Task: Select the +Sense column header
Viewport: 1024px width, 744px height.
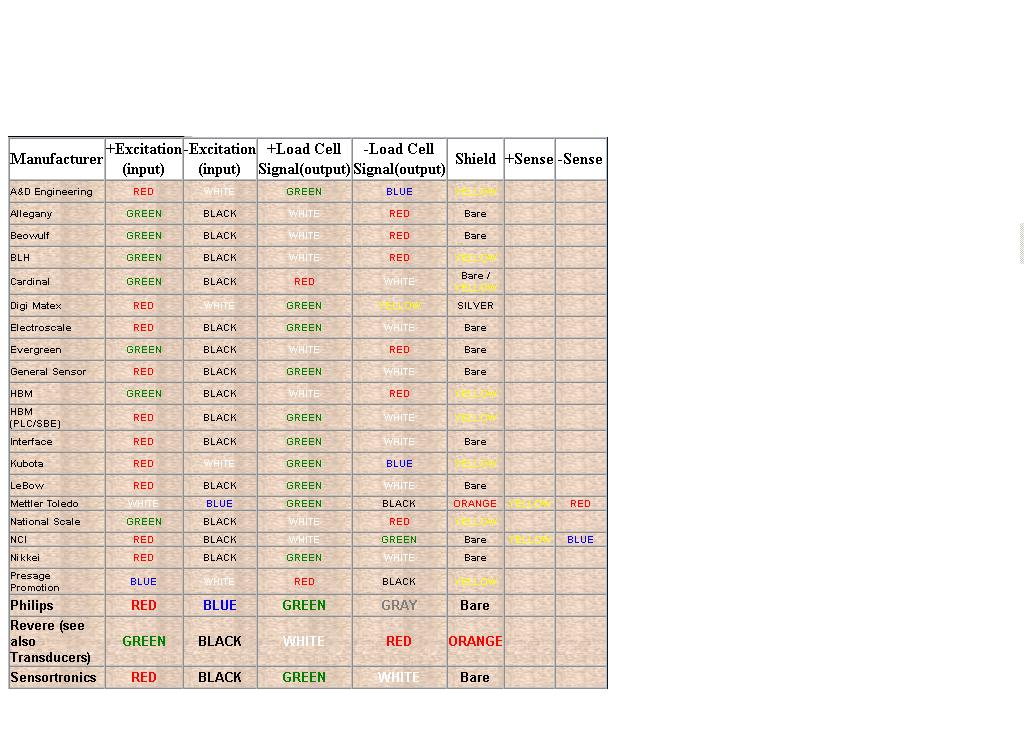Action: tap(529, 159)
